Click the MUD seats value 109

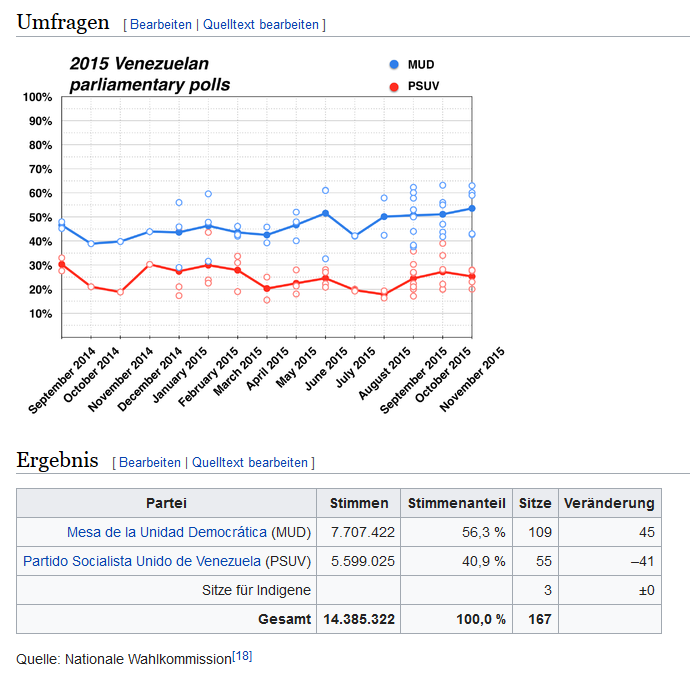pos(540,532)
